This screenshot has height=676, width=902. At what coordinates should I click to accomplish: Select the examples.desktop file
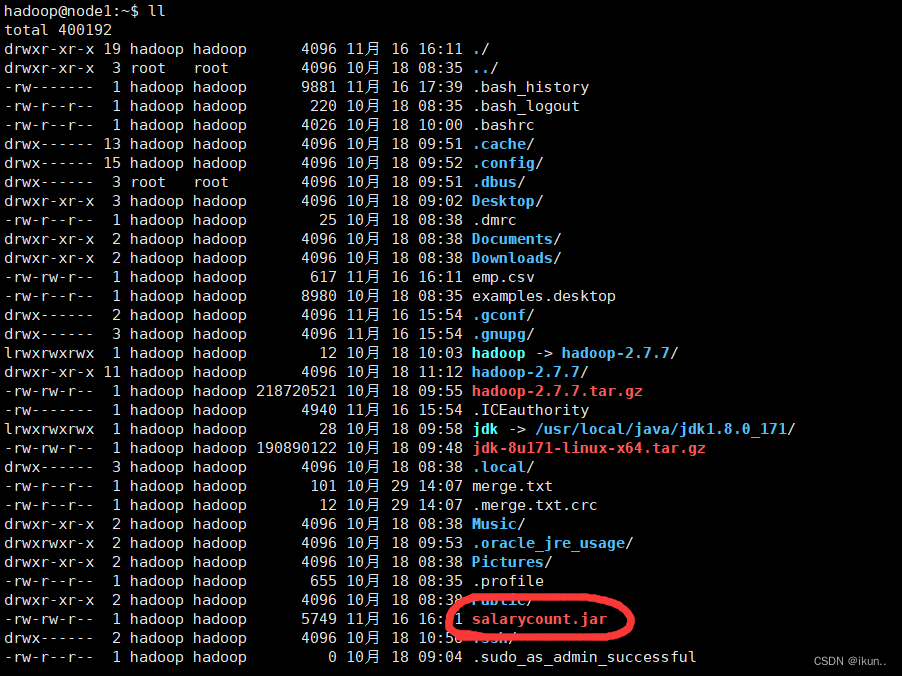coord(543,295)
